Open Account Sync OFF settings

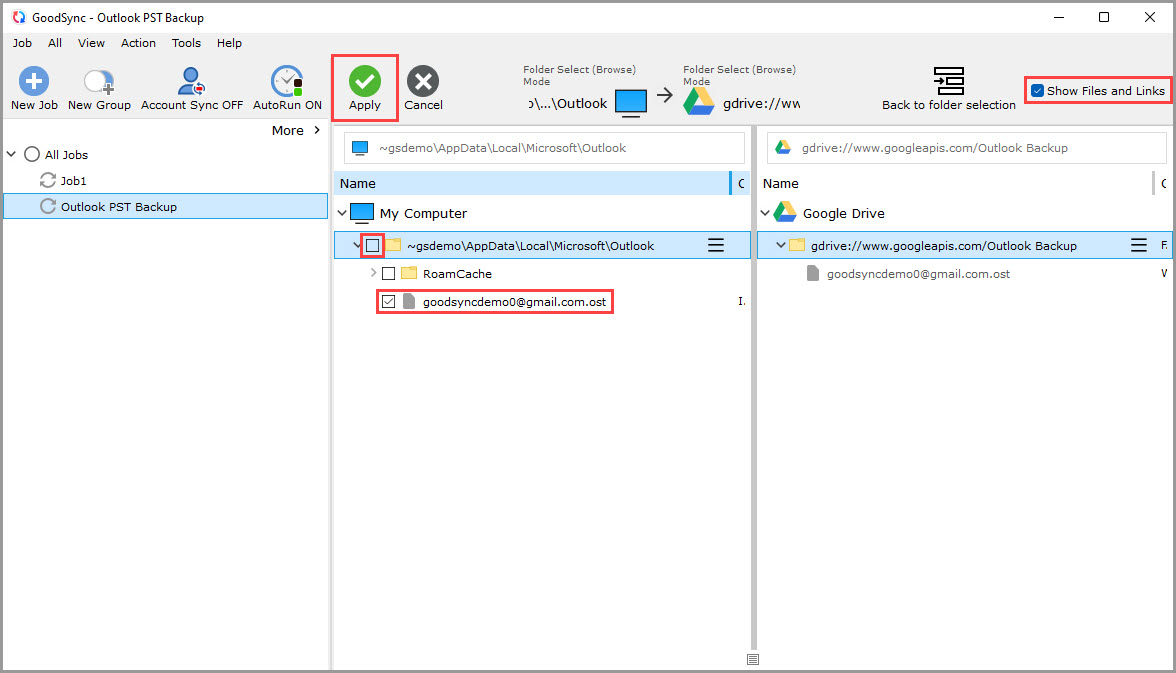pyautogui.click(x=192, y=89)
